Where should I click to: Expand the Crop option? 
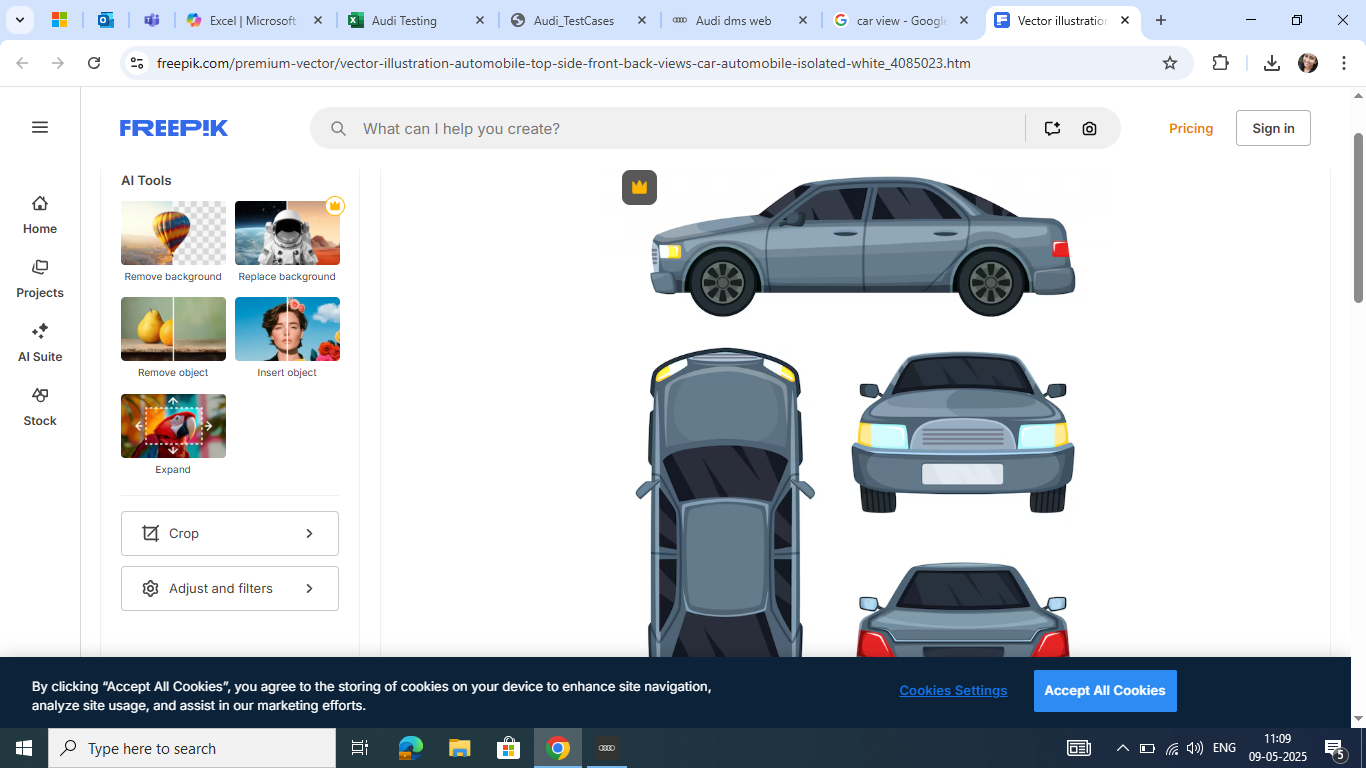pyautogui.click(x=230, y=533)
